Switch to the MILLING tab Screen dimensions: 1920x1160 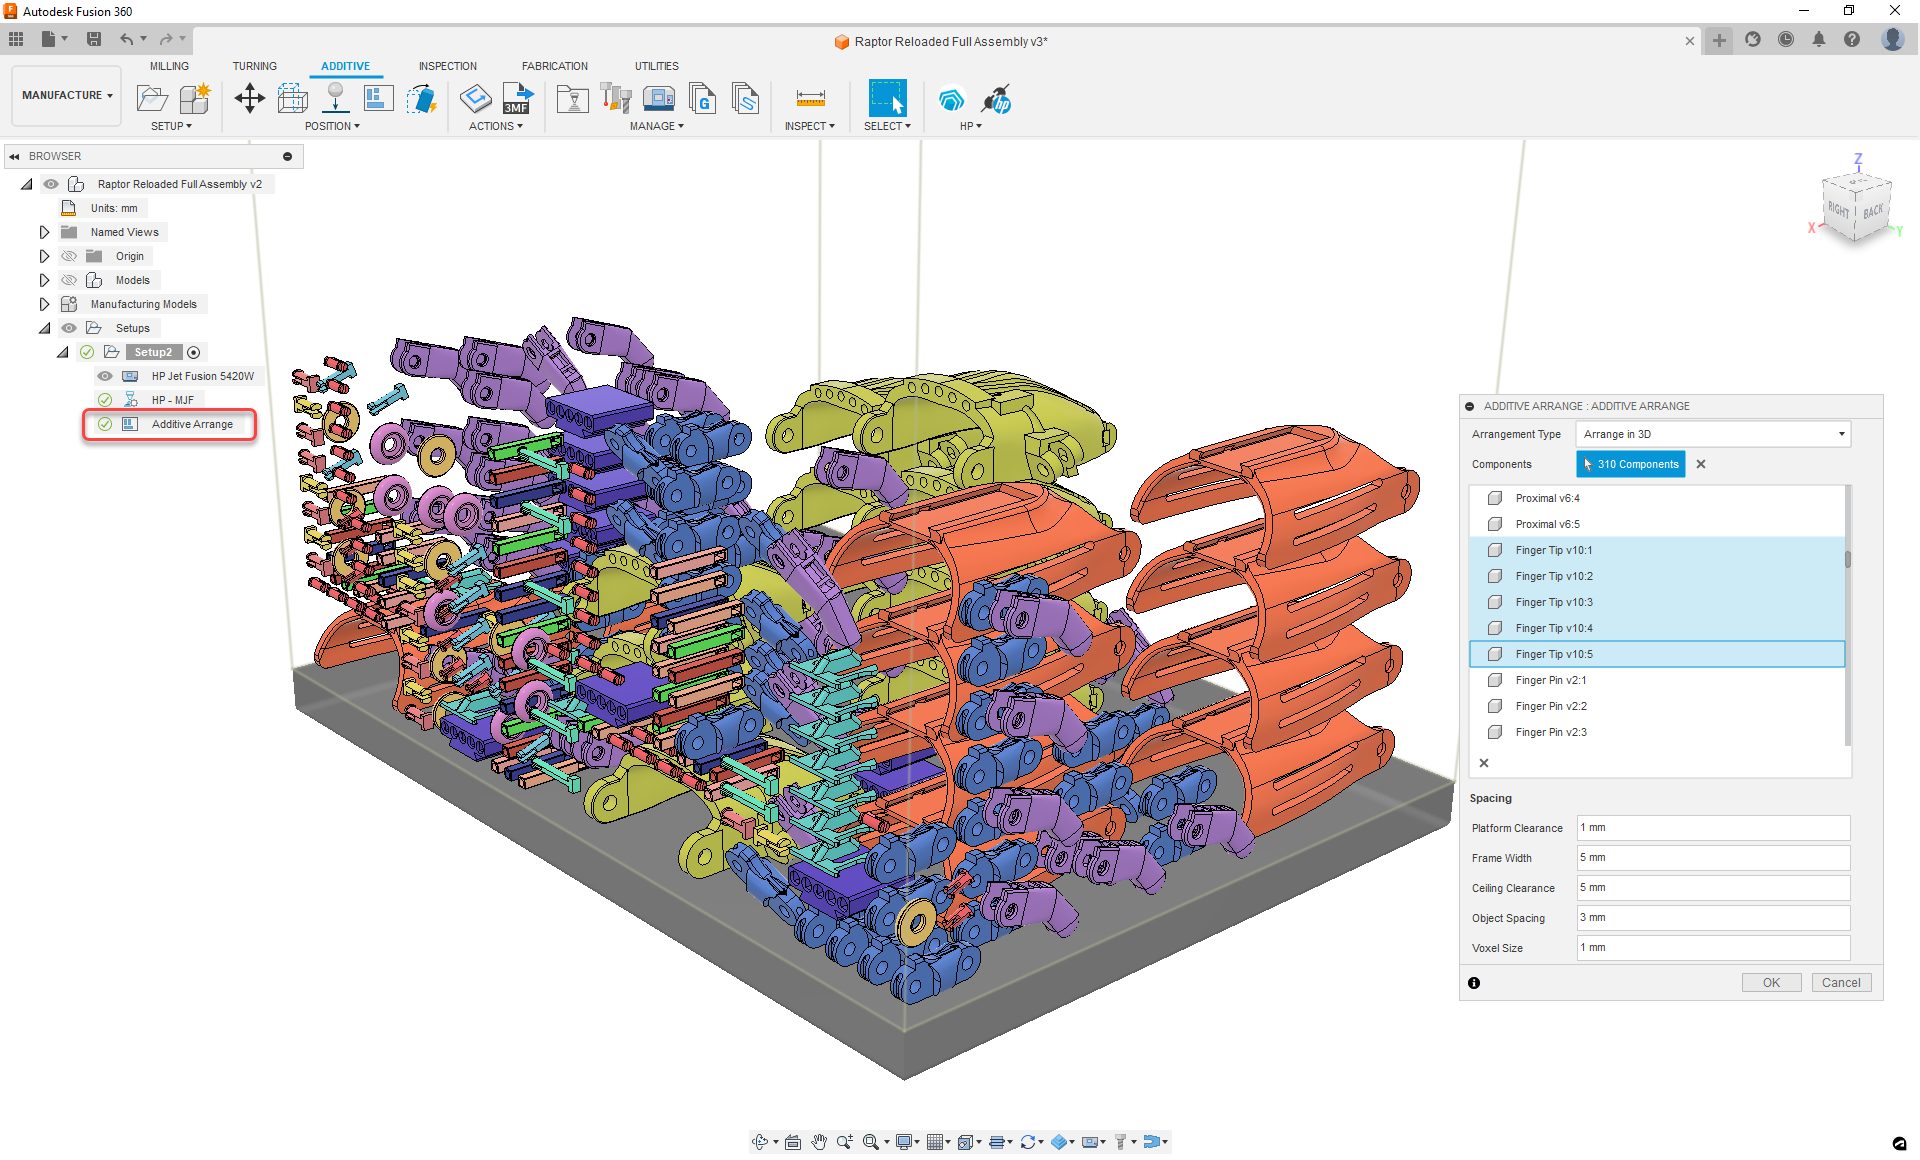(x=169, y=66)
